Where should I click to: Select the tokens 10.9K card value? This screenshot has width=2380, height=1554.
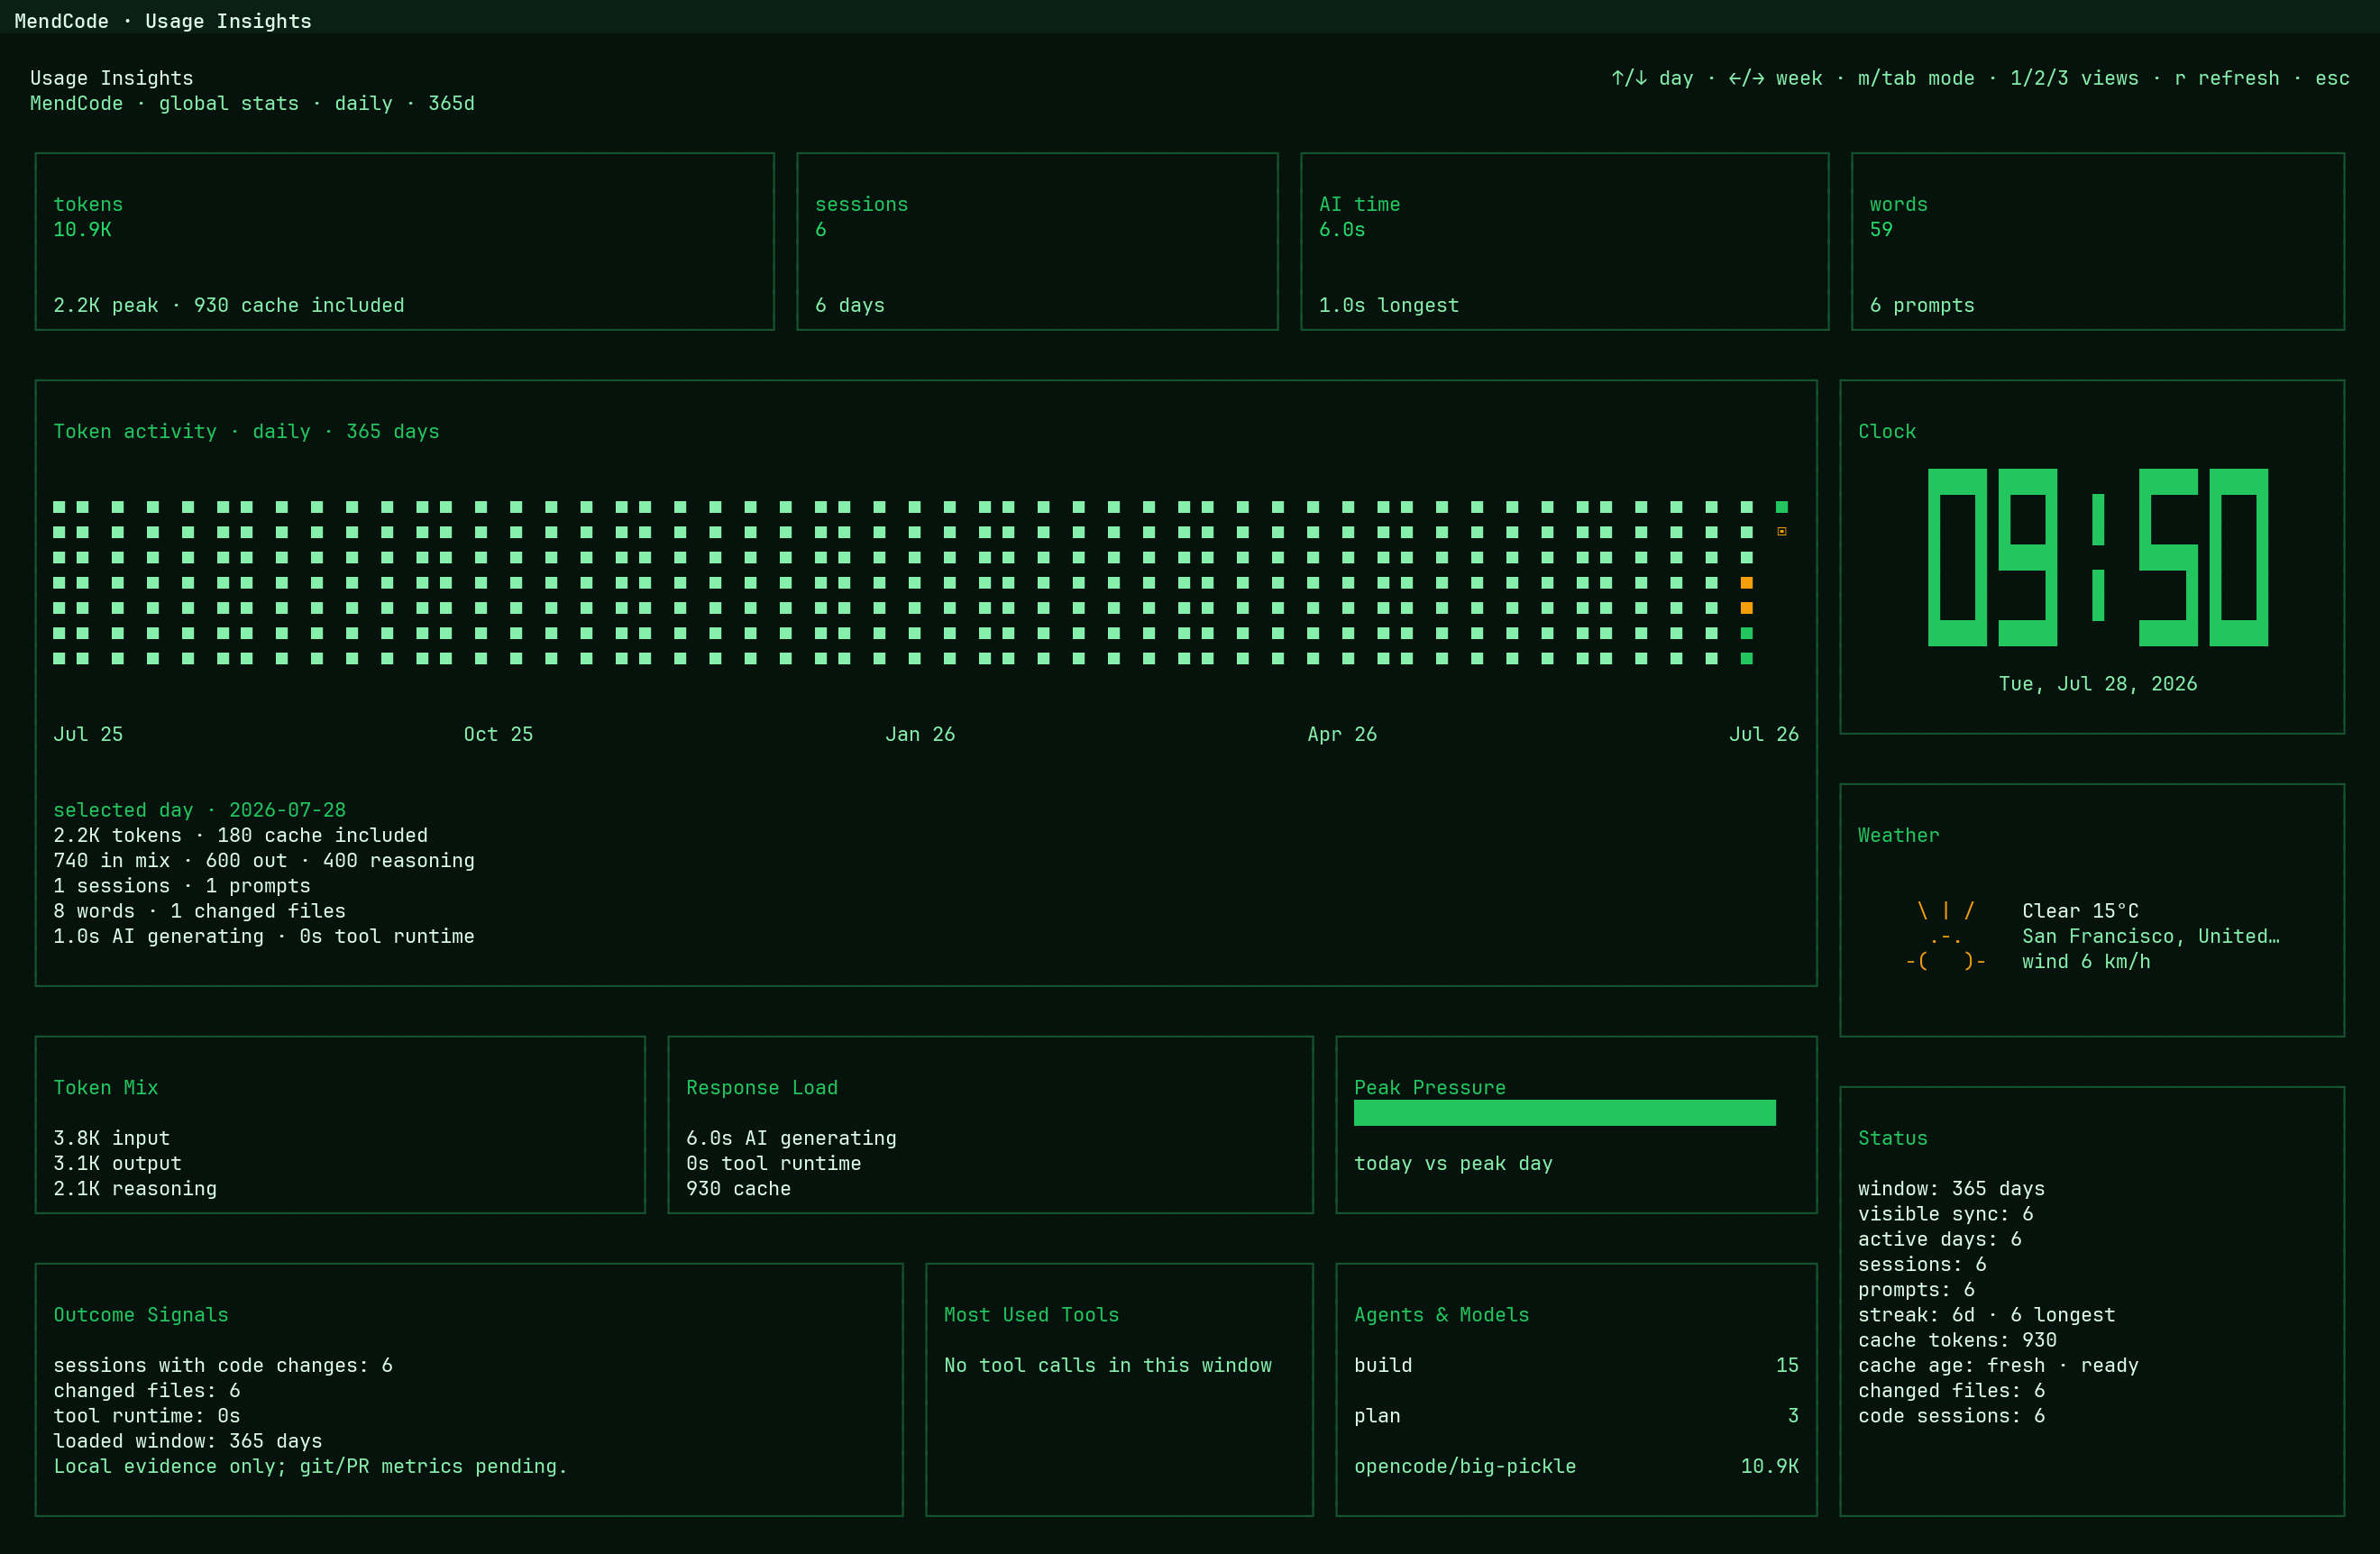(x=82, y=229)
